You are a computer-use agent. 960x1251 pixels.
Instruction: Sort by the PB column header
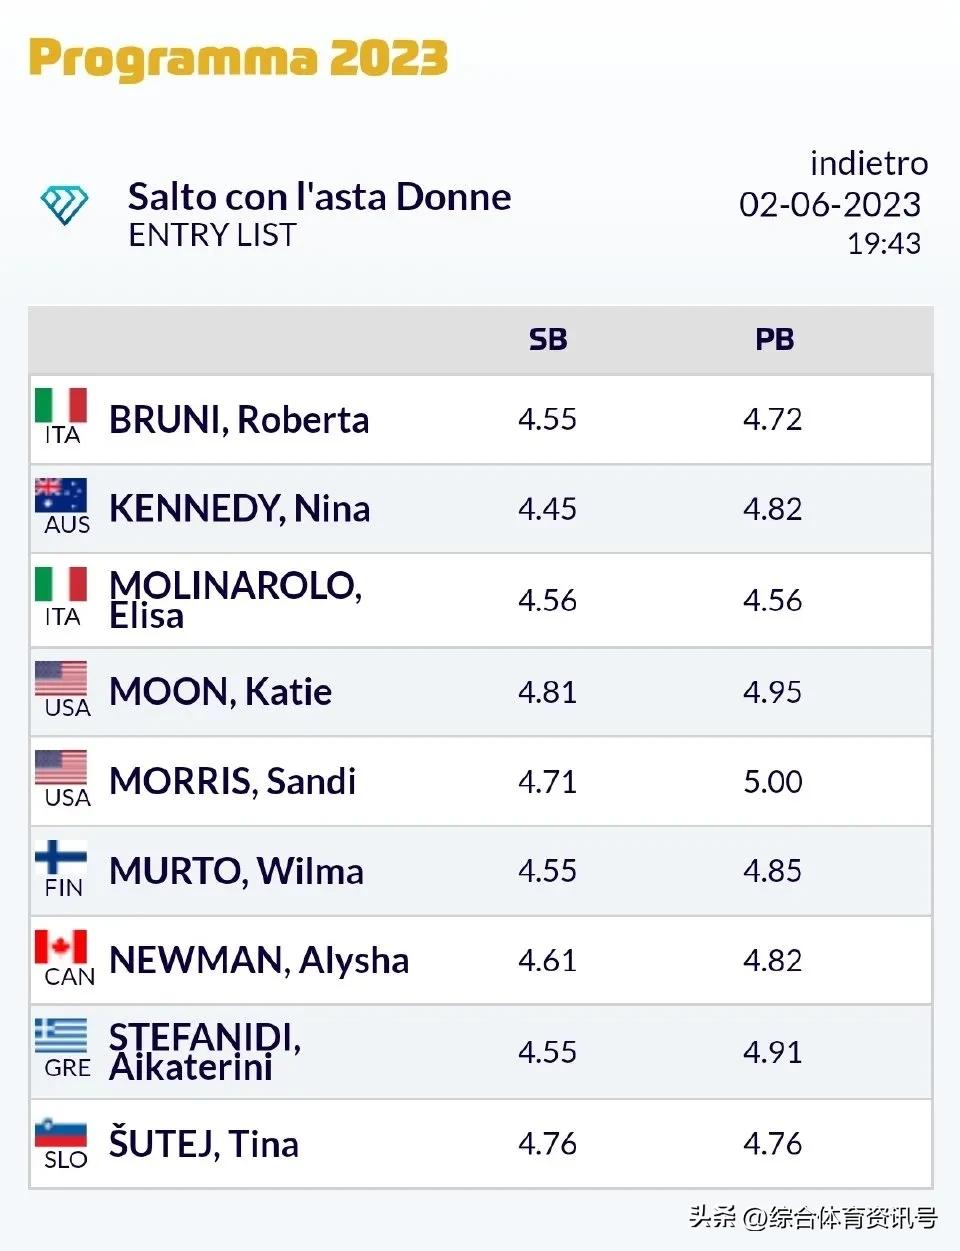pyautogui.click(x=774, y=340)
